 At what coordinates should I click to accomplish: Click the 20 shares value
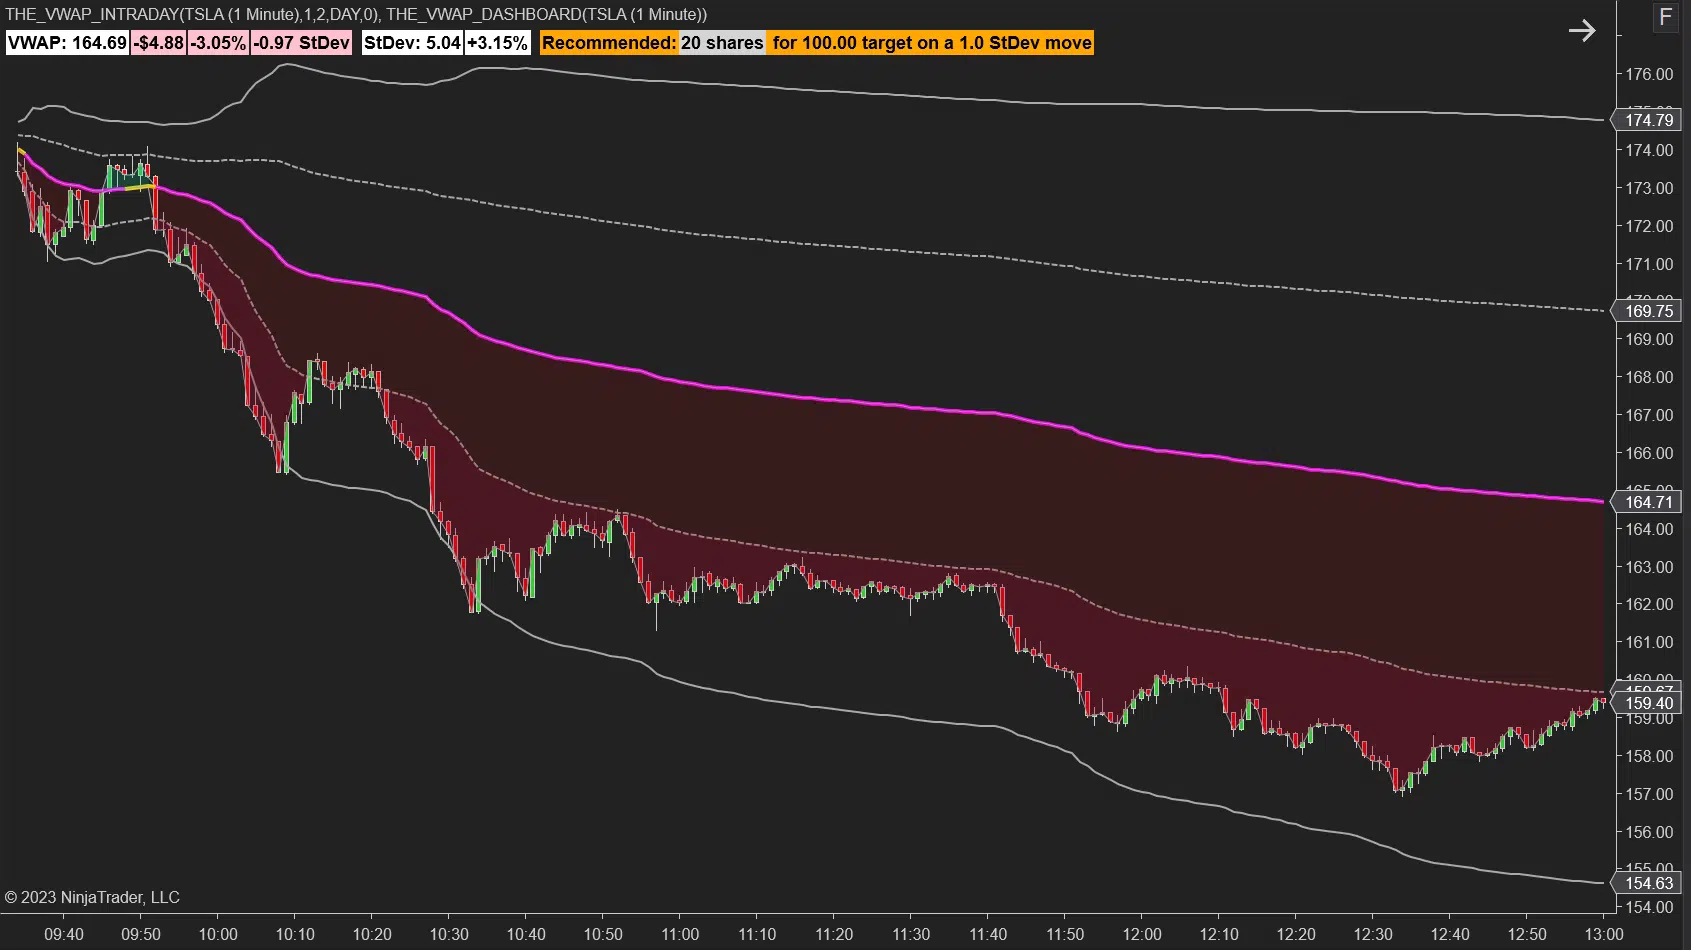tap(722, 43)
